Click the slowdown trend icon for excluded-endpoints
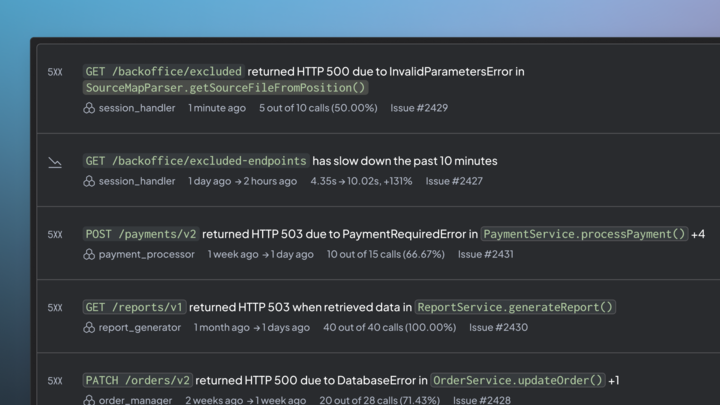 pyautogui.click(x=55, y=163)
